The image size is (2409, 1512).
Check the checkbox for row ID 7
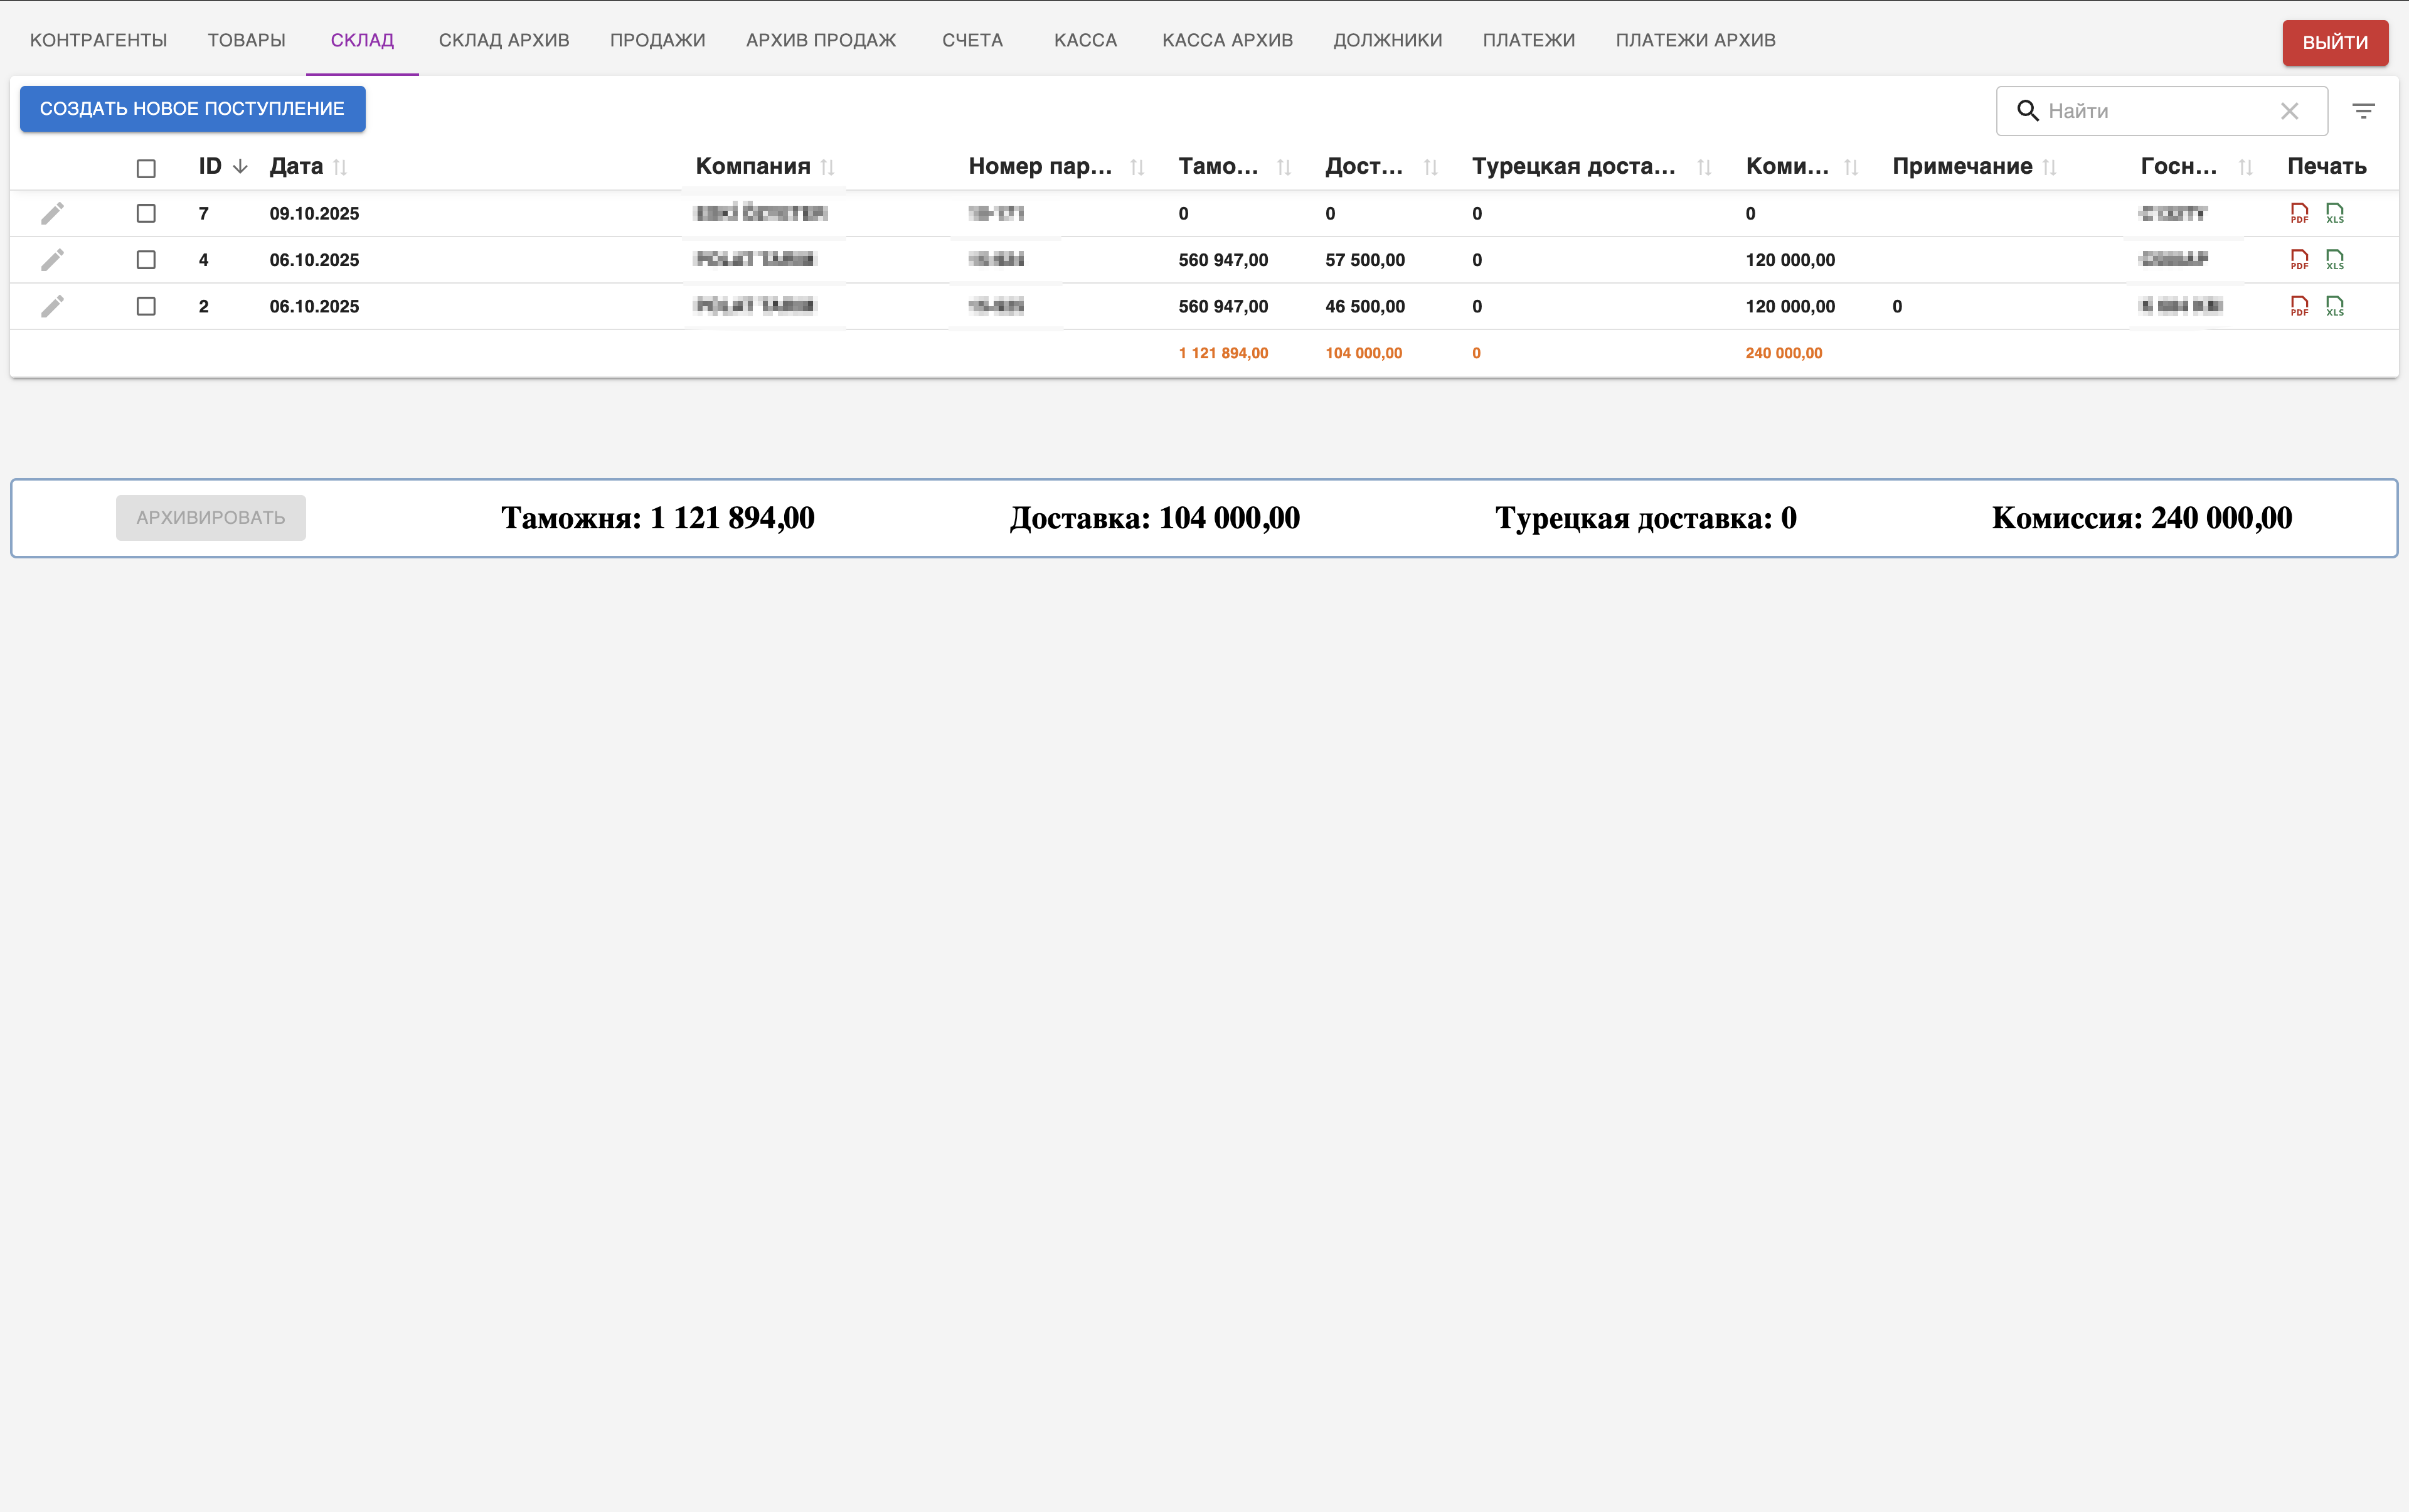tap(146, 213)
